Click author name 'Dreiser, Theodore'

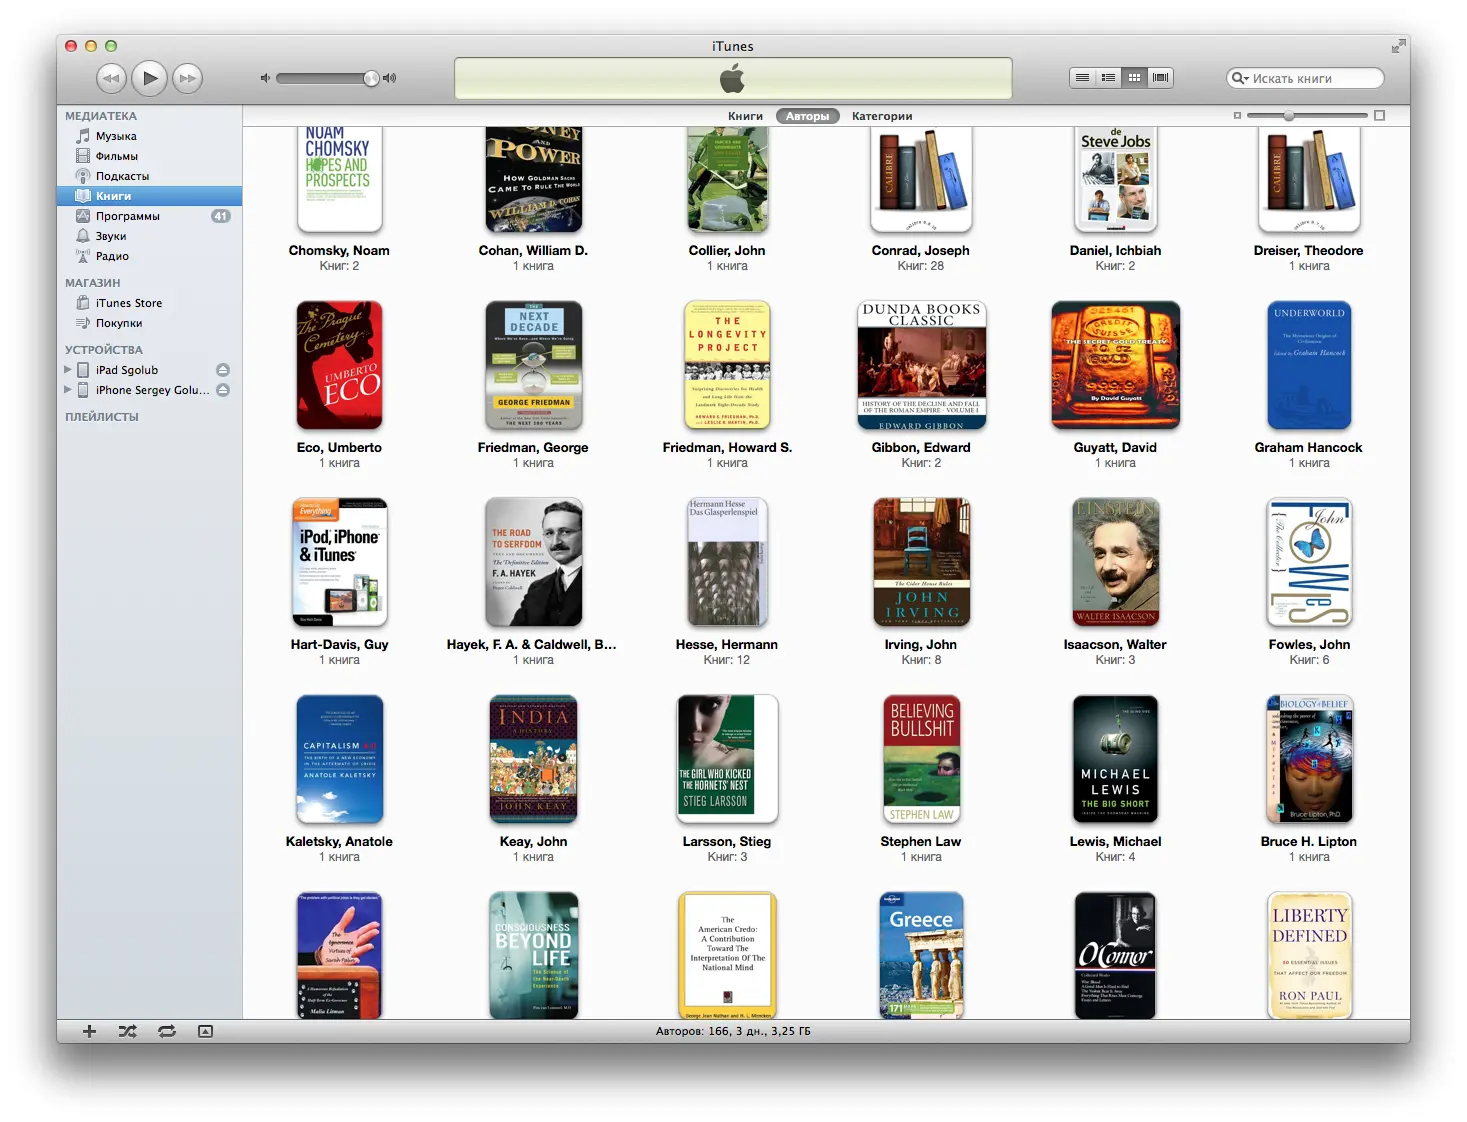[x=1309, y=251]
